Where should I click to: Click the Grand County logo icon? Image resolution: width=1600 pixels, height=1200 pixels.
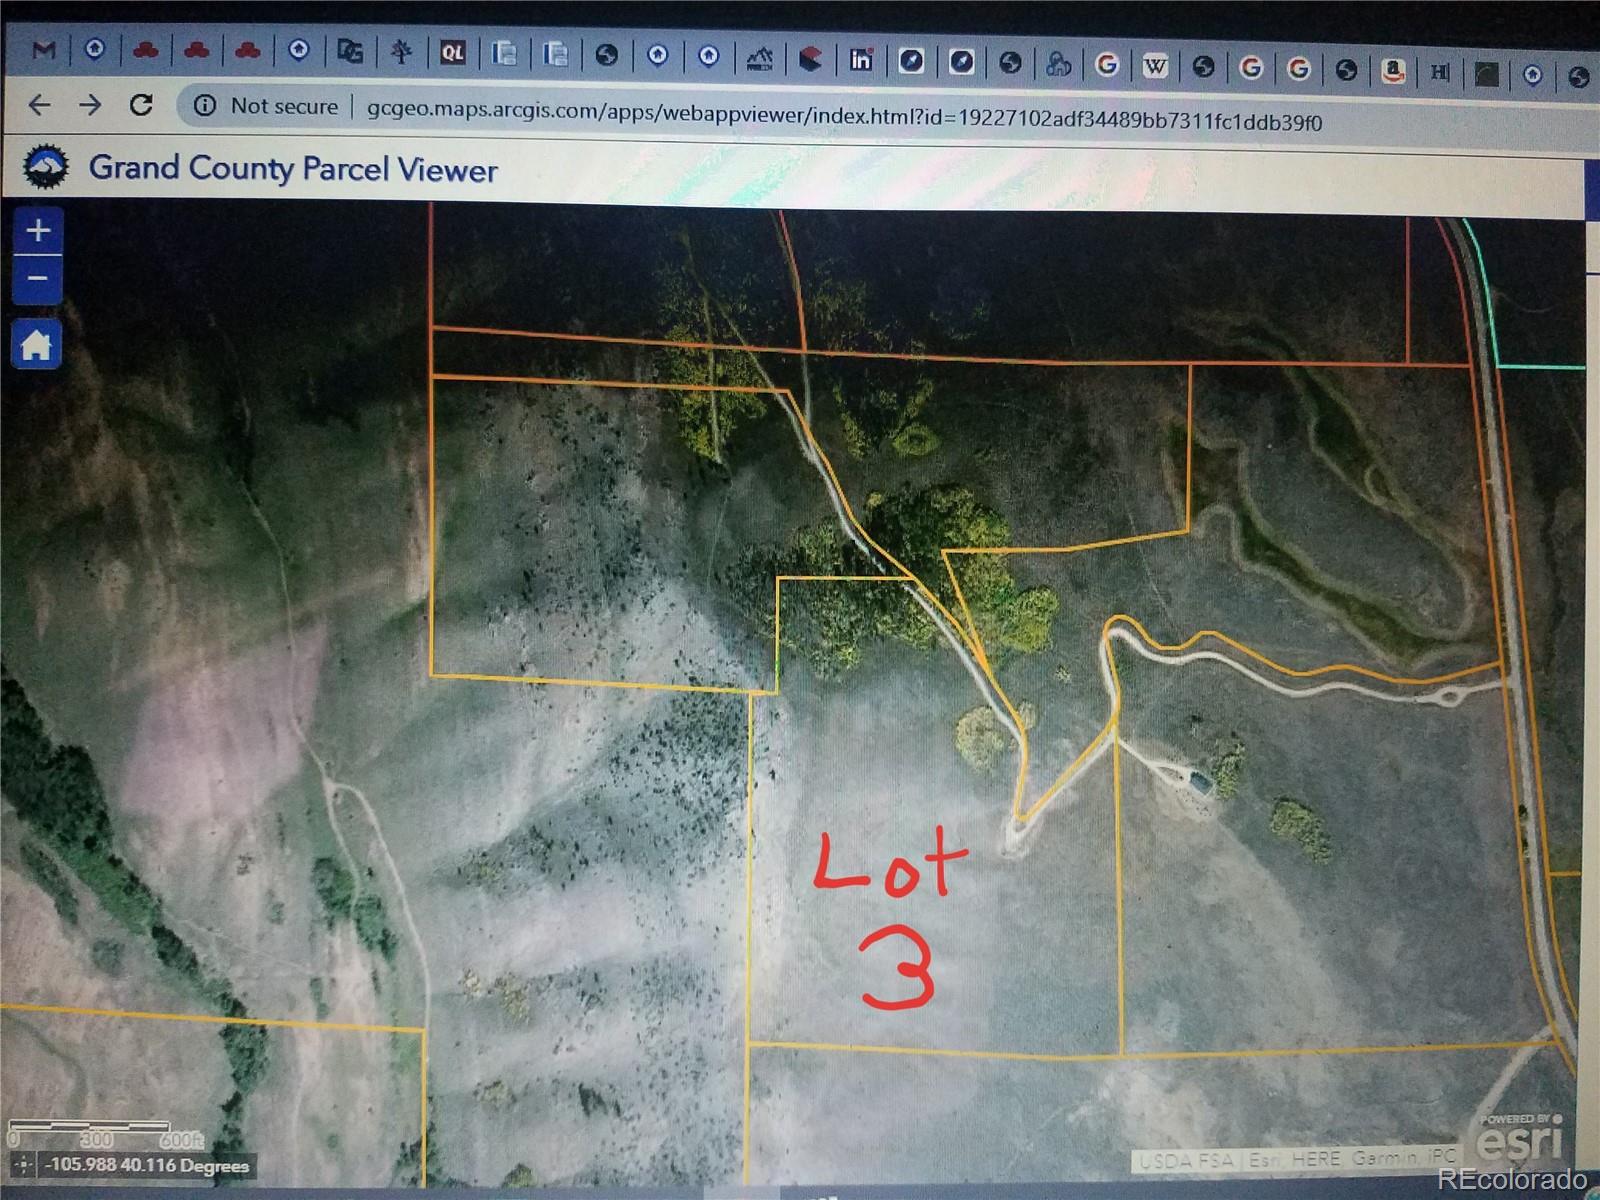pos(46,166)
